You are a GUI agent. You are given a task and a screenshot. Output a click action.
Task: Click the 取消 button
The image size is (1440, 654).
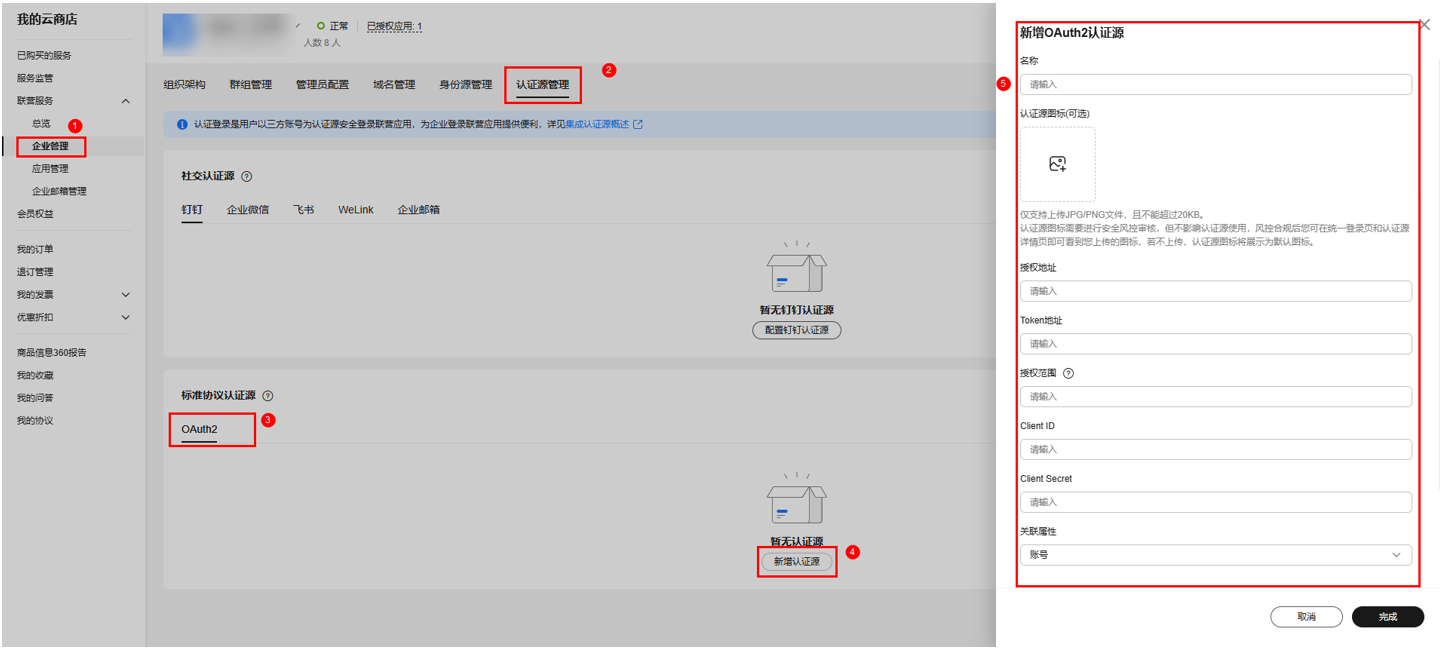tap(1306, 617)
